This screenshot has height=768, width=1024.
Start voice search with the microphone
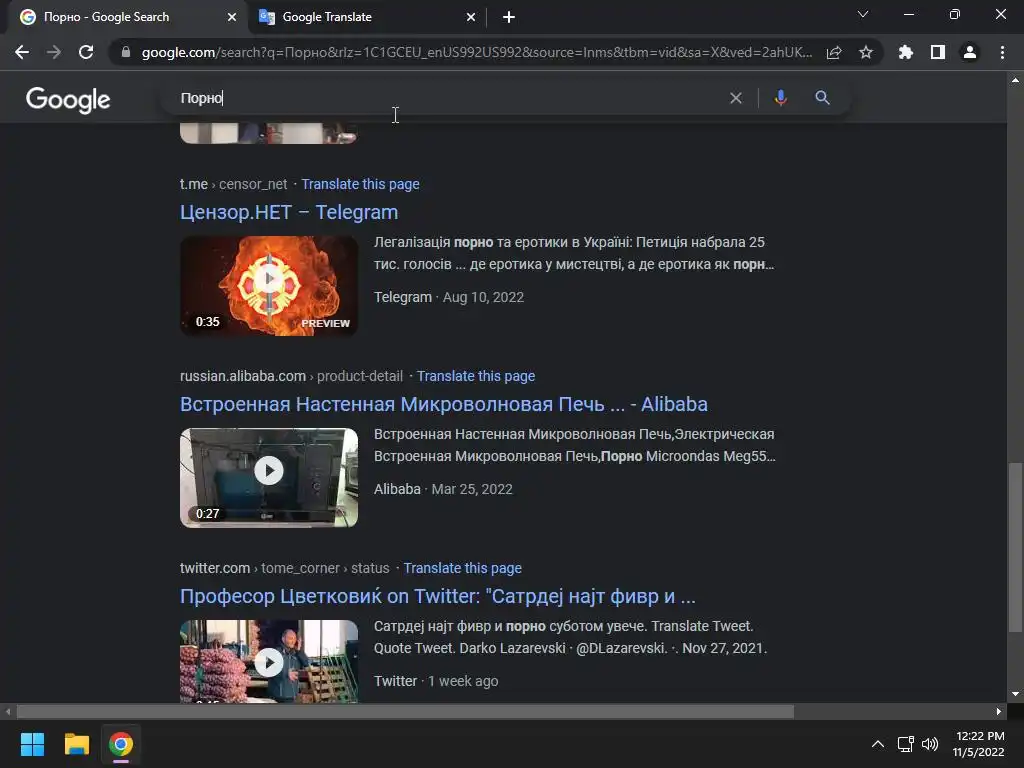point(780,98)
